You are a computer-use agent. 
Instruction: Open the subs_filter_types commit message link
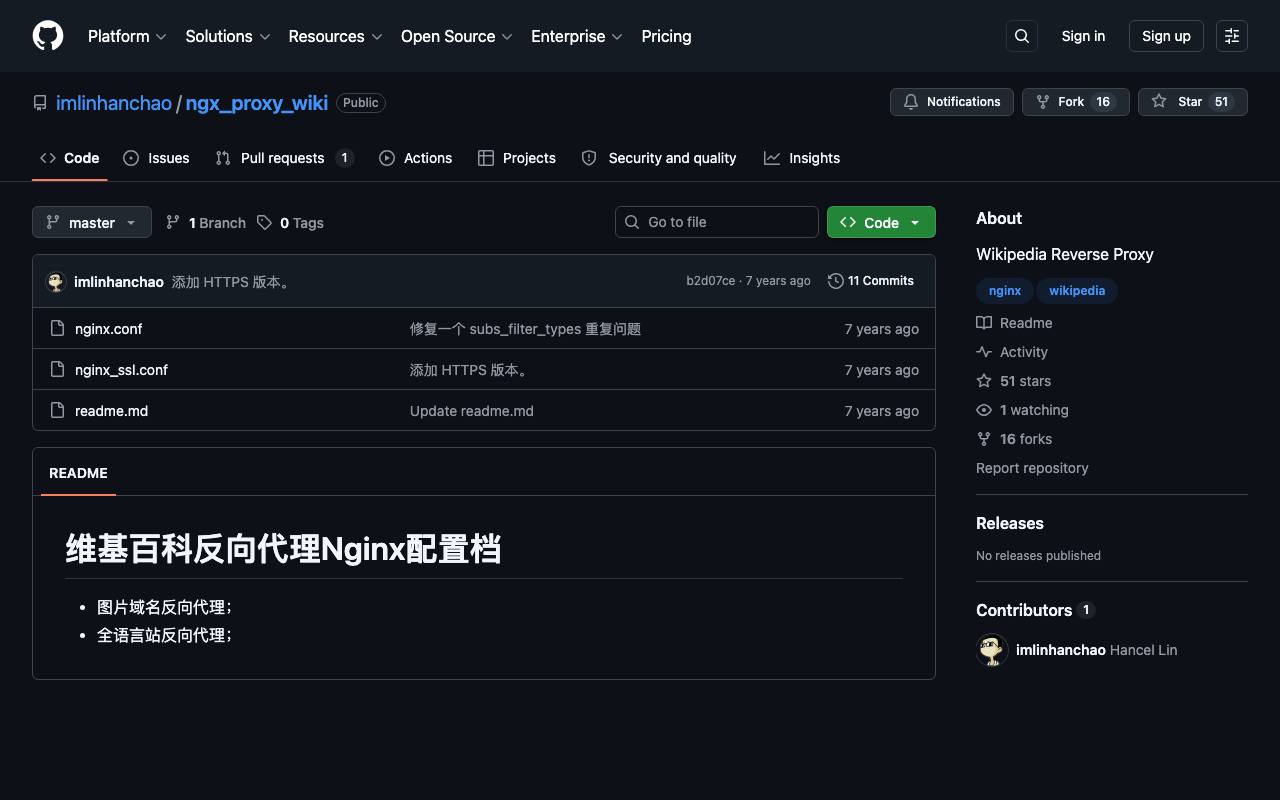click(x=525, y=329)
